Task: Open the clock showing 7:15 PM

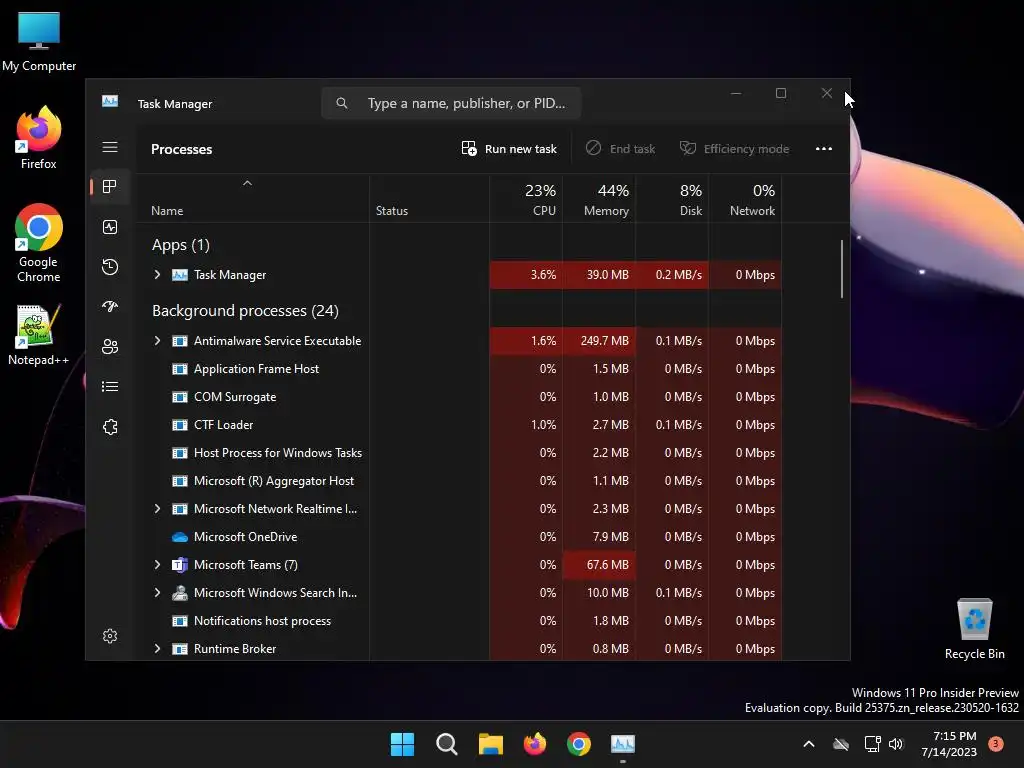Action: pyautogui.click(x=949, y=744)
